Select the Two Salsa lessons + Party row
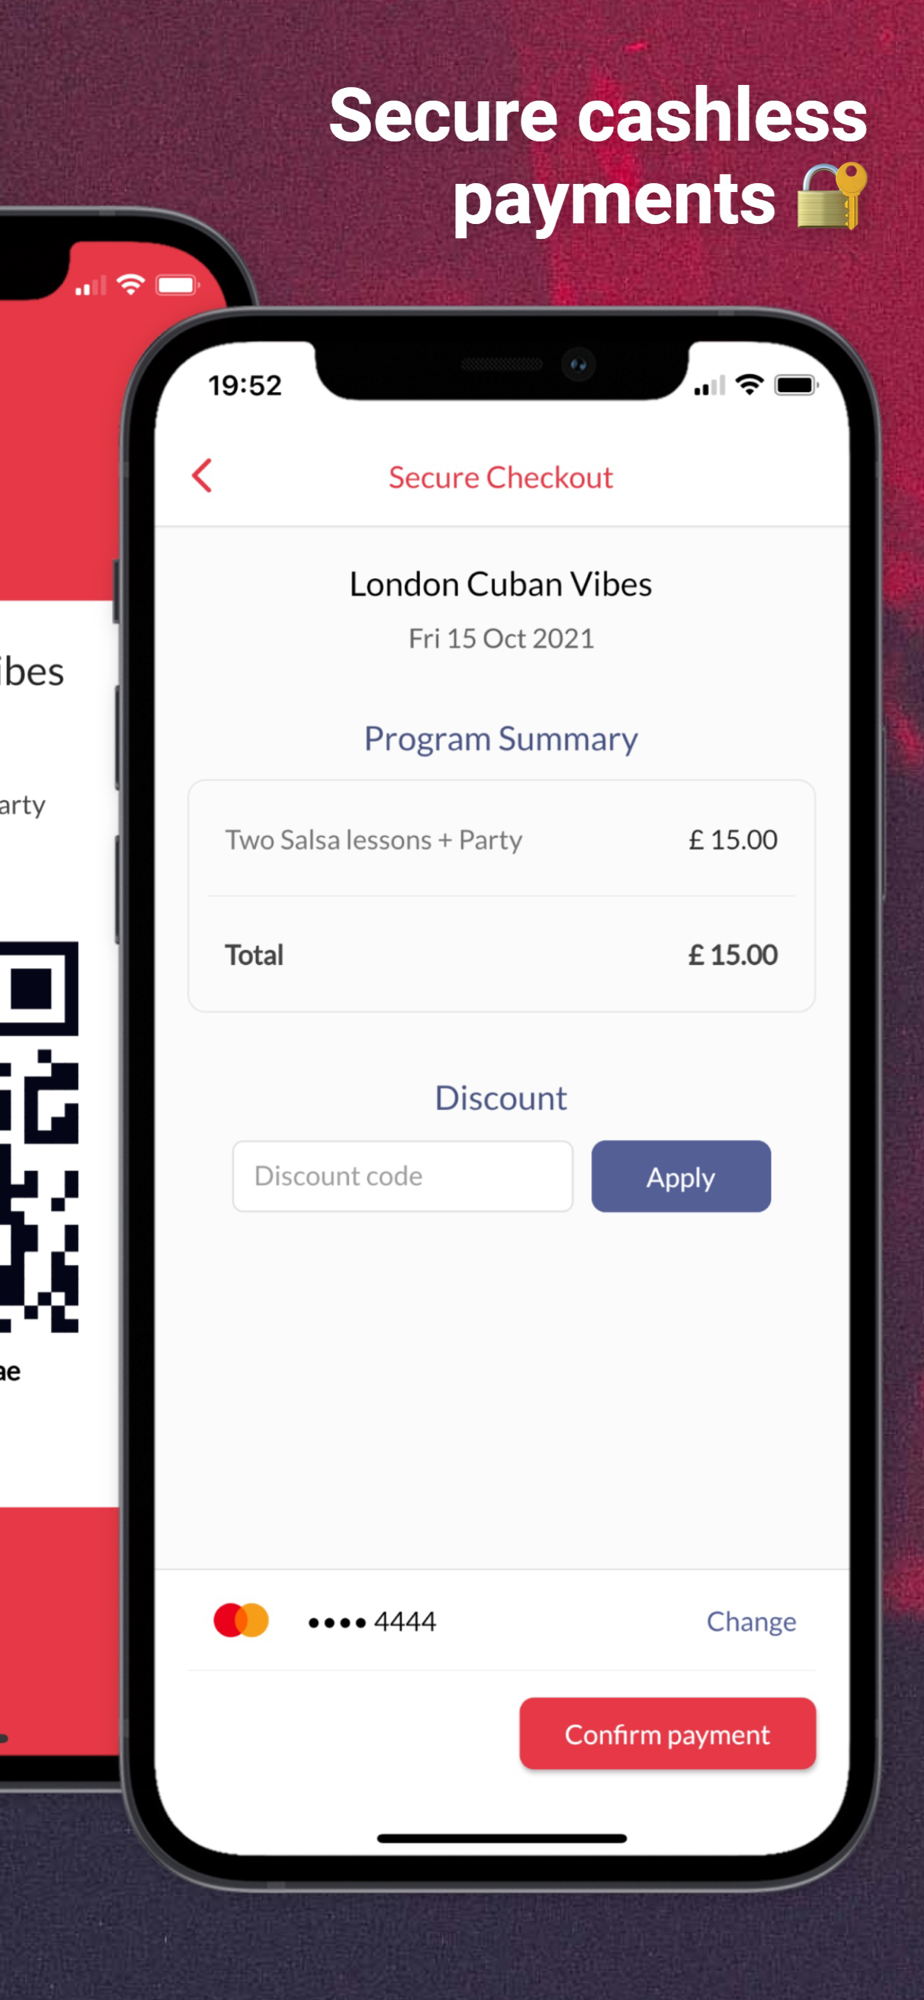This screenshot has height=2000, width=924. coord(501,839)
